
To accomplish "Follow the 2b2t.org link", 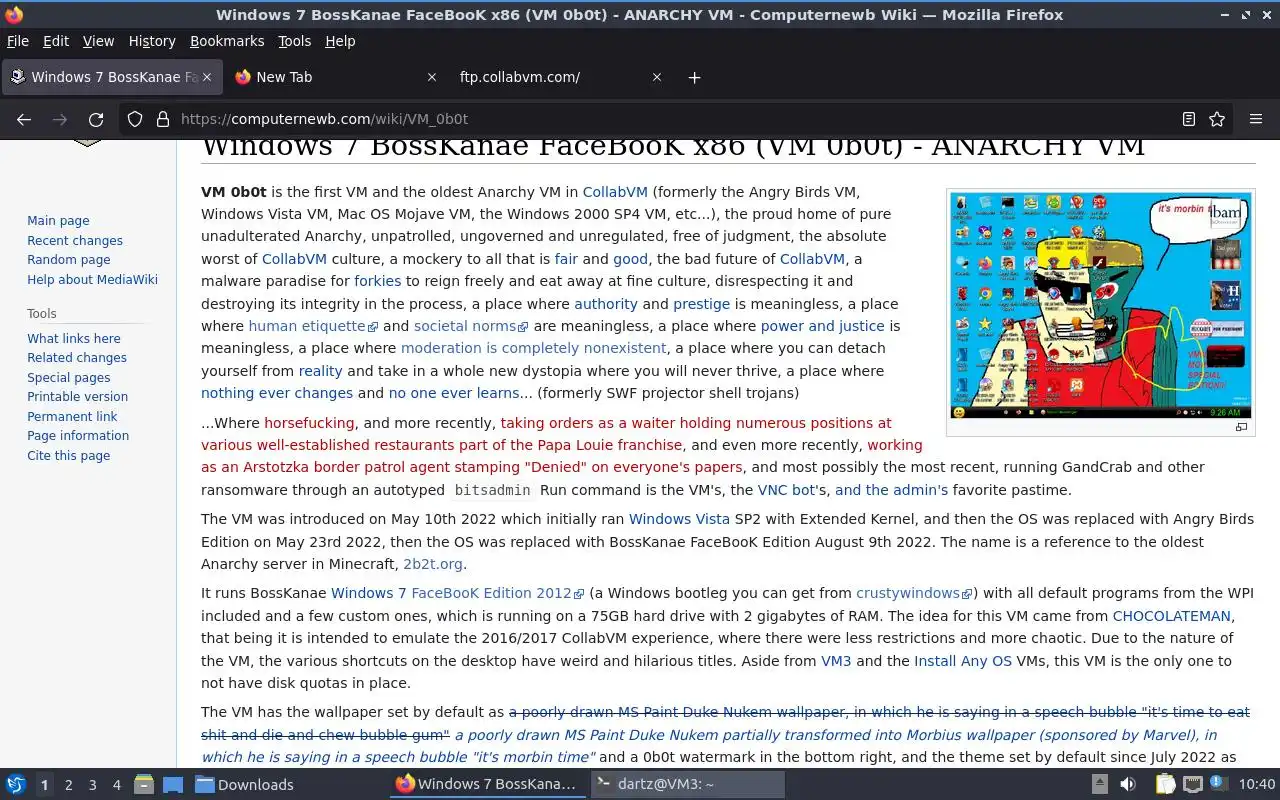I will (x=433, y=564).
